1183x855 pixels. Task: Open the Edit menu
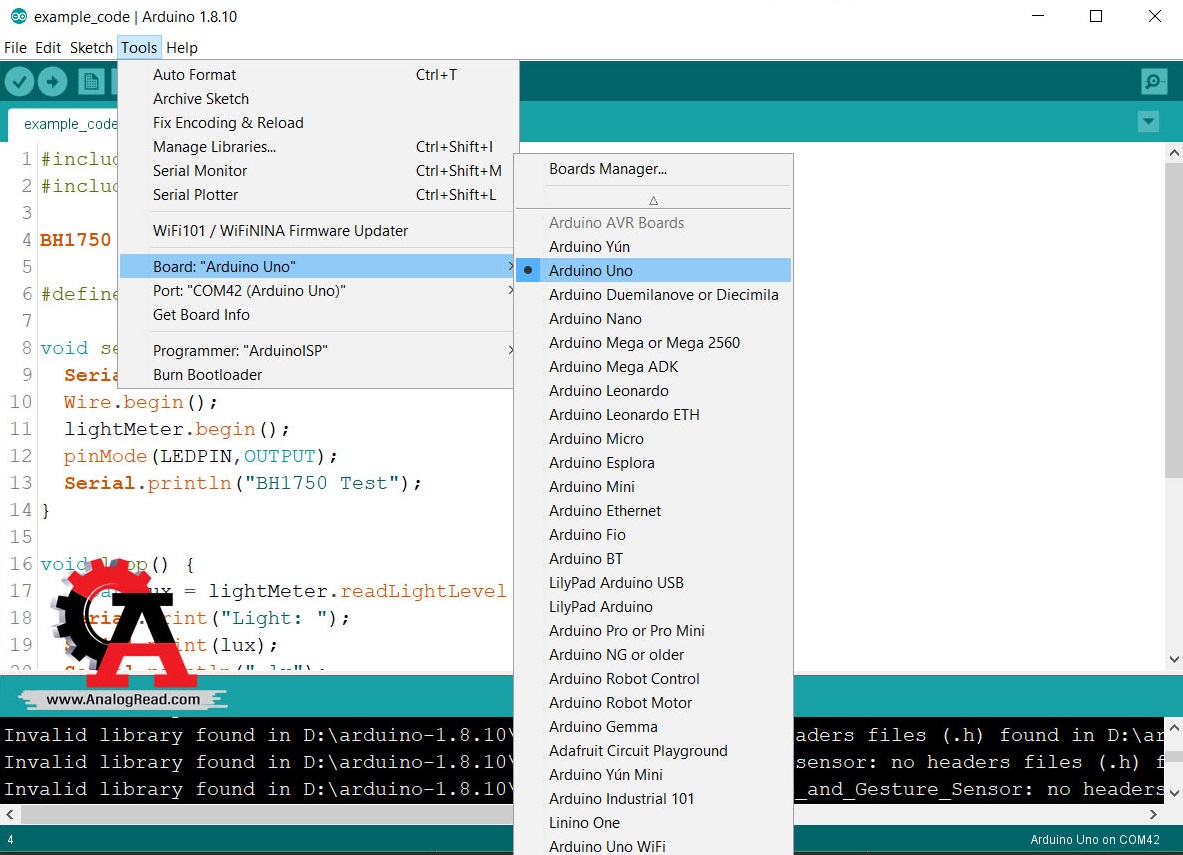pyautogui.click(x=48, y=48)
